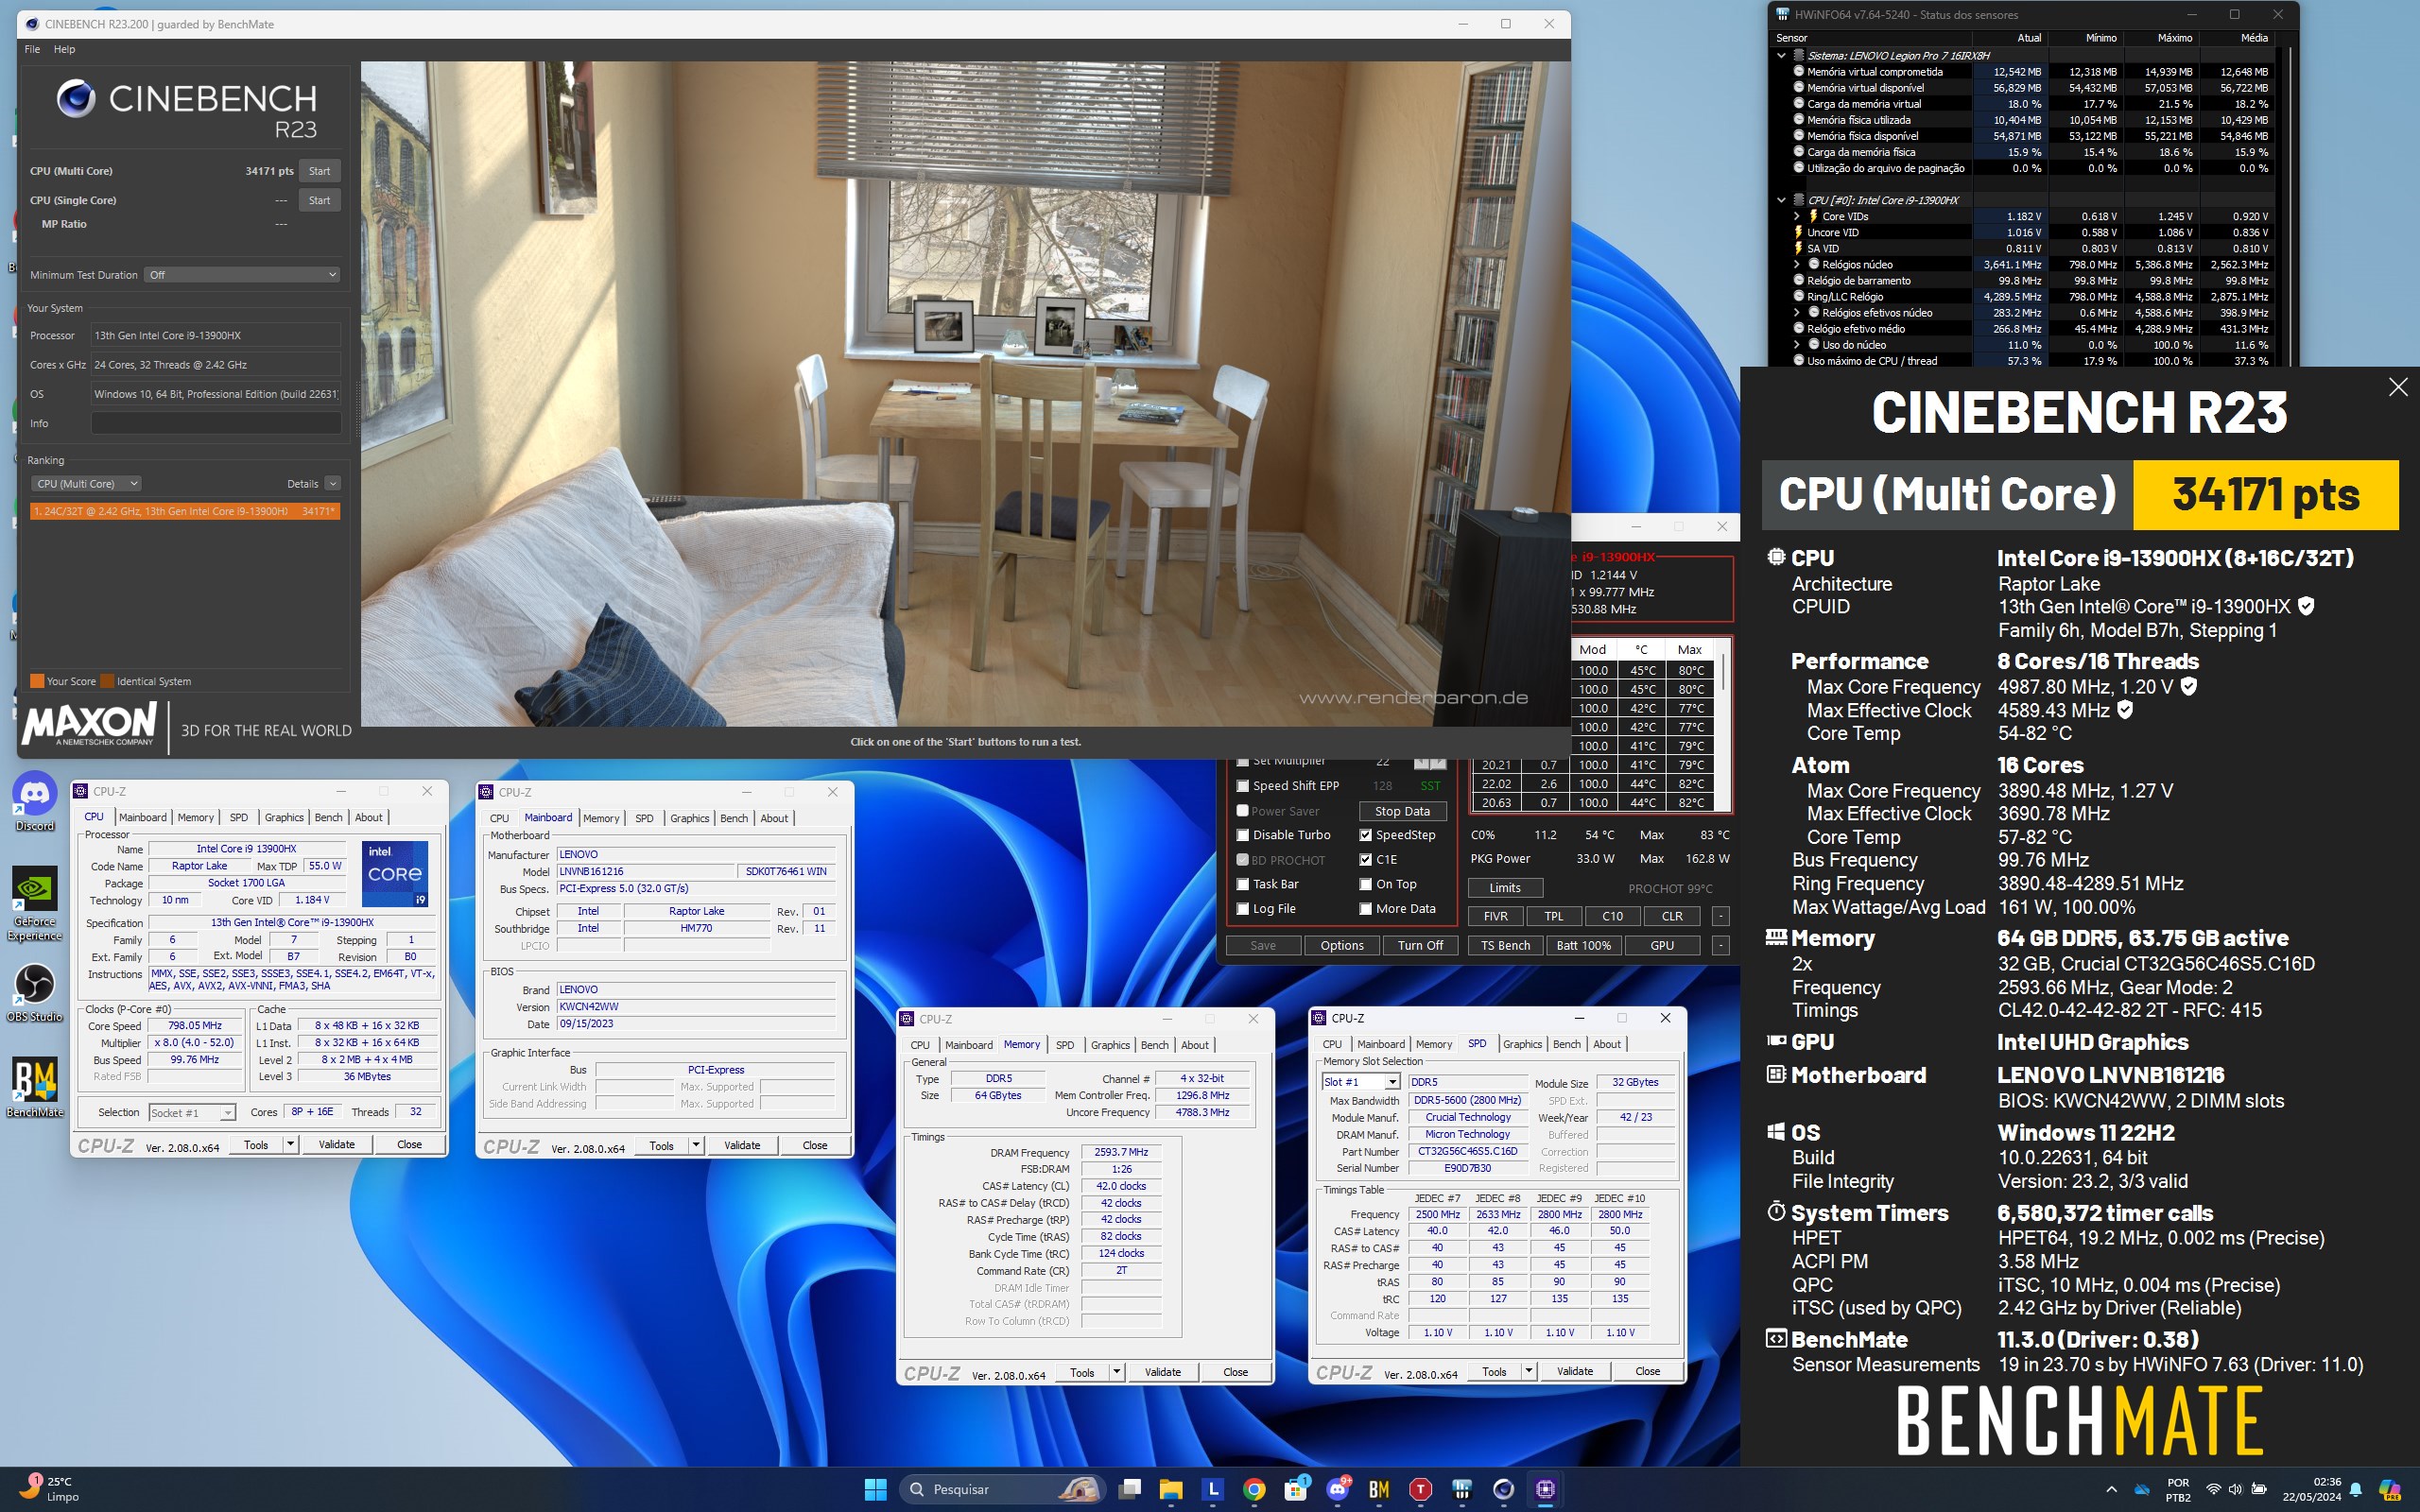Click Stop Data in ThrottleStop
2420x1512 pixels.
click(x=1402, y=811)
